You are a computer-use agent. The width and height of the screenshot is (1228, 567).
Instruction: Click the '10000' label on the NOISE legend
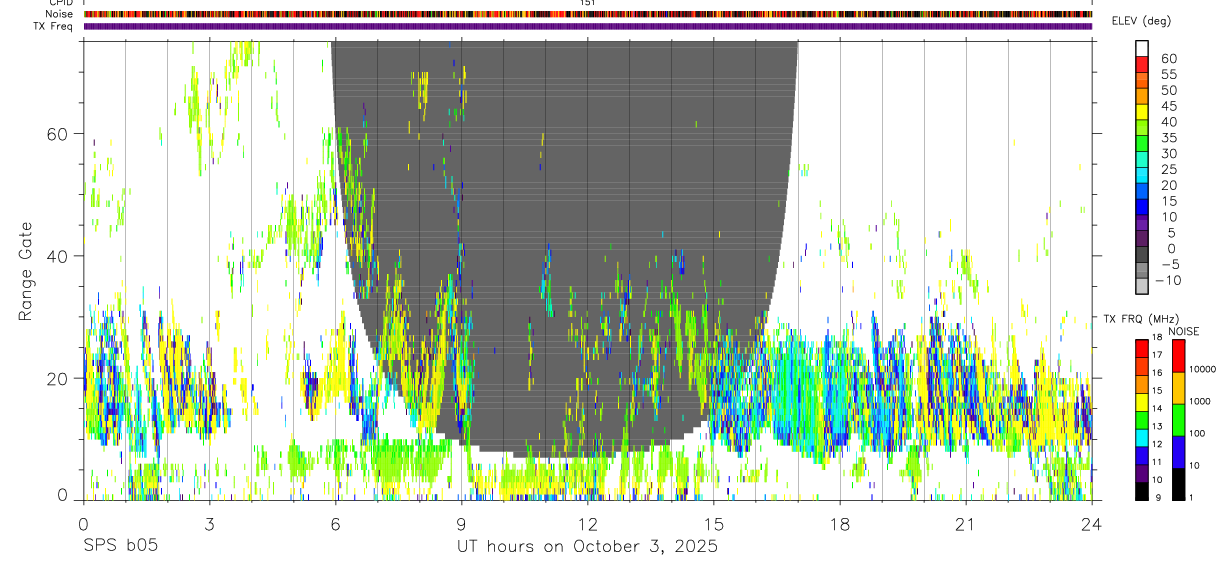point(1204,369)
